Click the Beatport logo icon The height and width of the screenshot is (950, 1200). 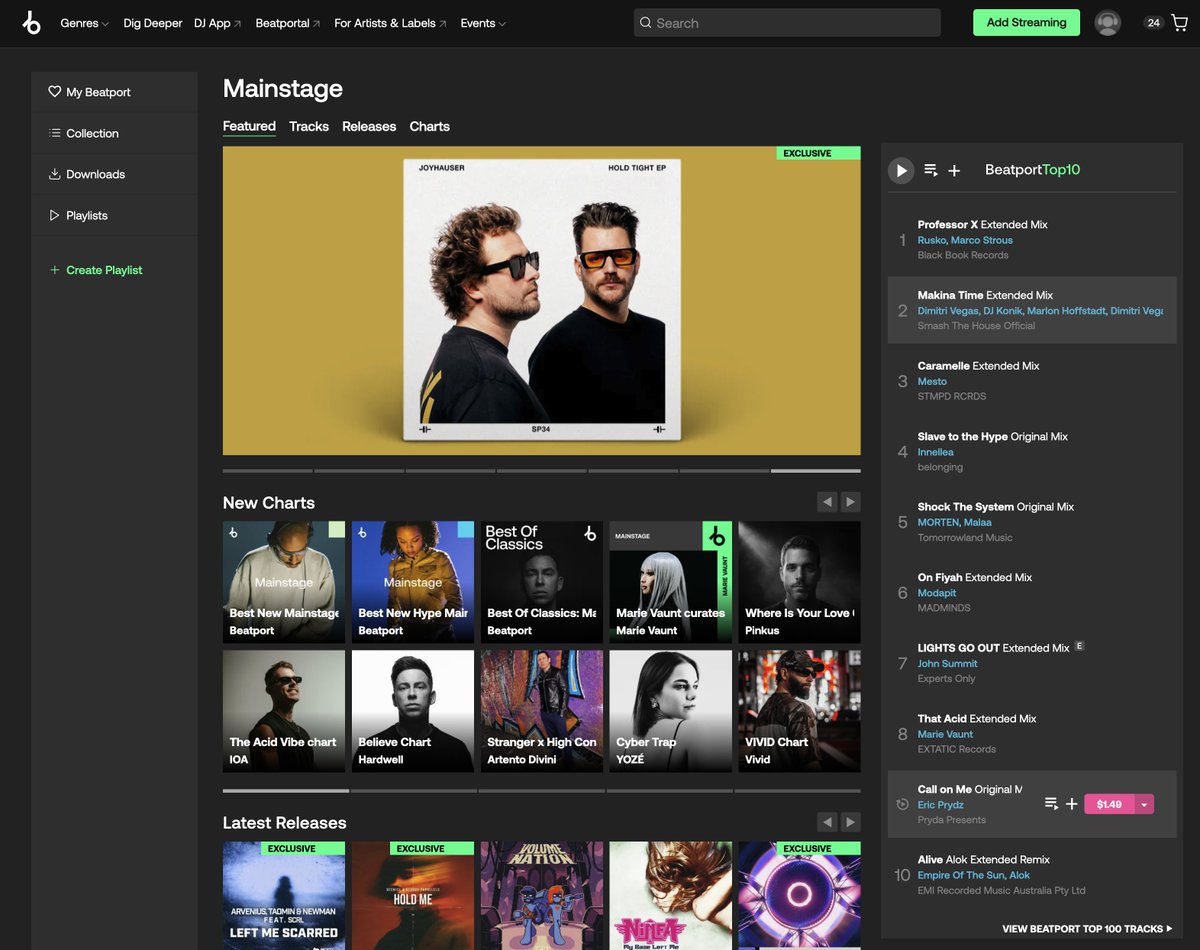coord(31,23)
